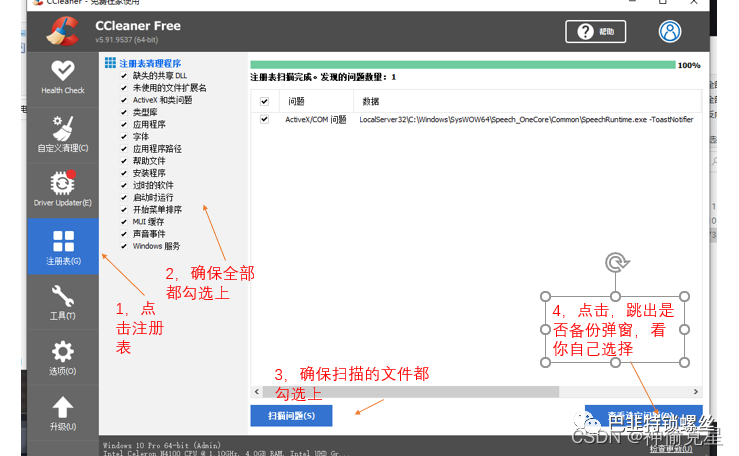739x456 pixels.
Task: Toggle 类型库 checkbox
Action: (x=124, y=112)
